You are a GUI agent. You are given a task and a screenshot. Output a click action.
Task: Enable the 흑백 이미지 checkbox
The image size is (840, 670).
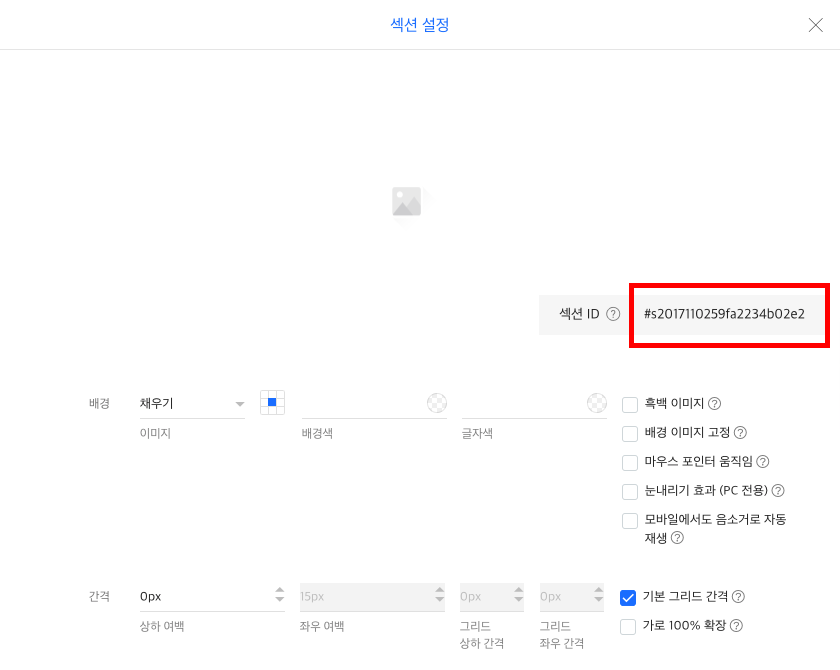coord(630,405)
